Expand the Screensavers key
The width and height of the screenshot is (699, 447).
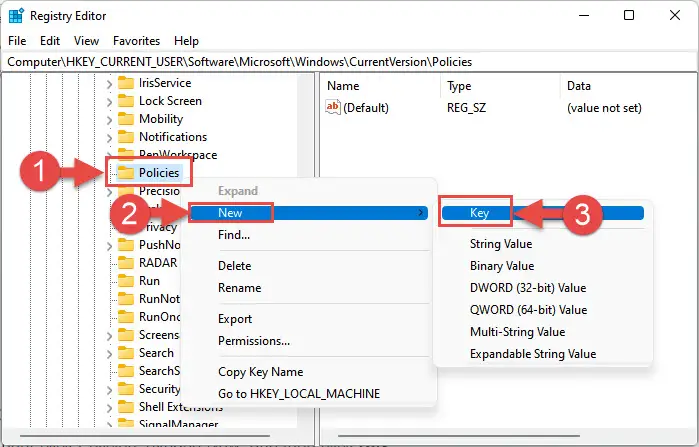coord(109,335)
